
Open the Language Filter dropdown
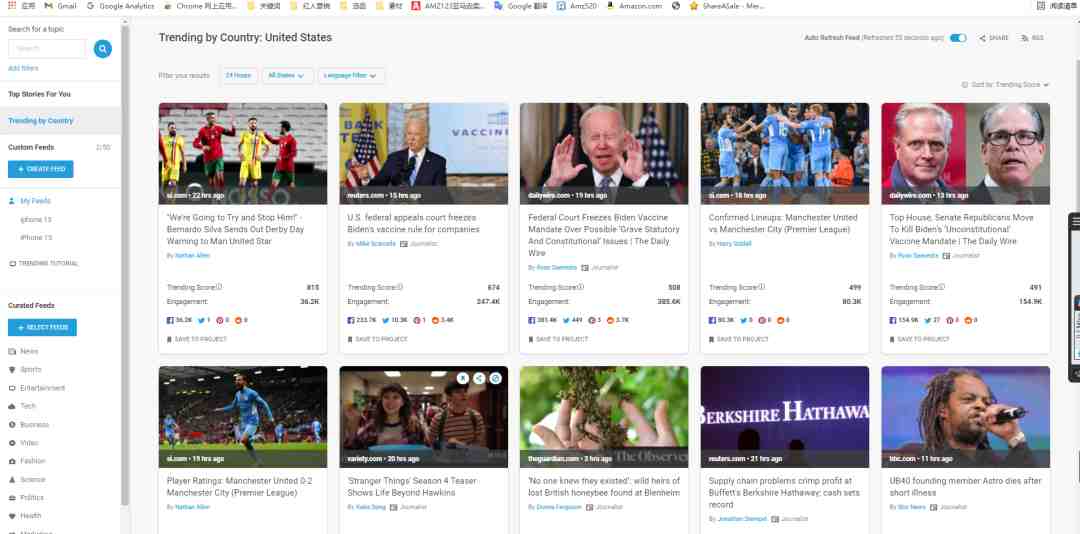[351, 76]
